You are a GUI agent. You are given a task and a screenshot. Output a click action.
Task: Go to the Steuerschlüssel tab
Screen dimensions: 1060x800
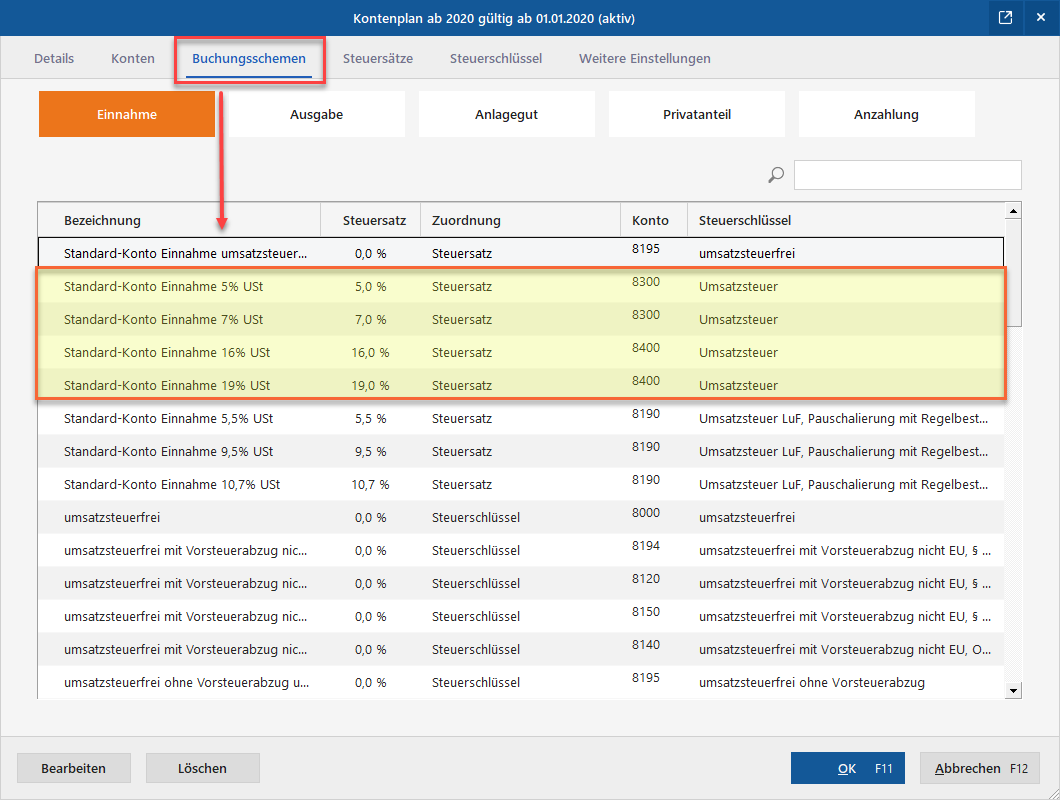pos(496,59)
